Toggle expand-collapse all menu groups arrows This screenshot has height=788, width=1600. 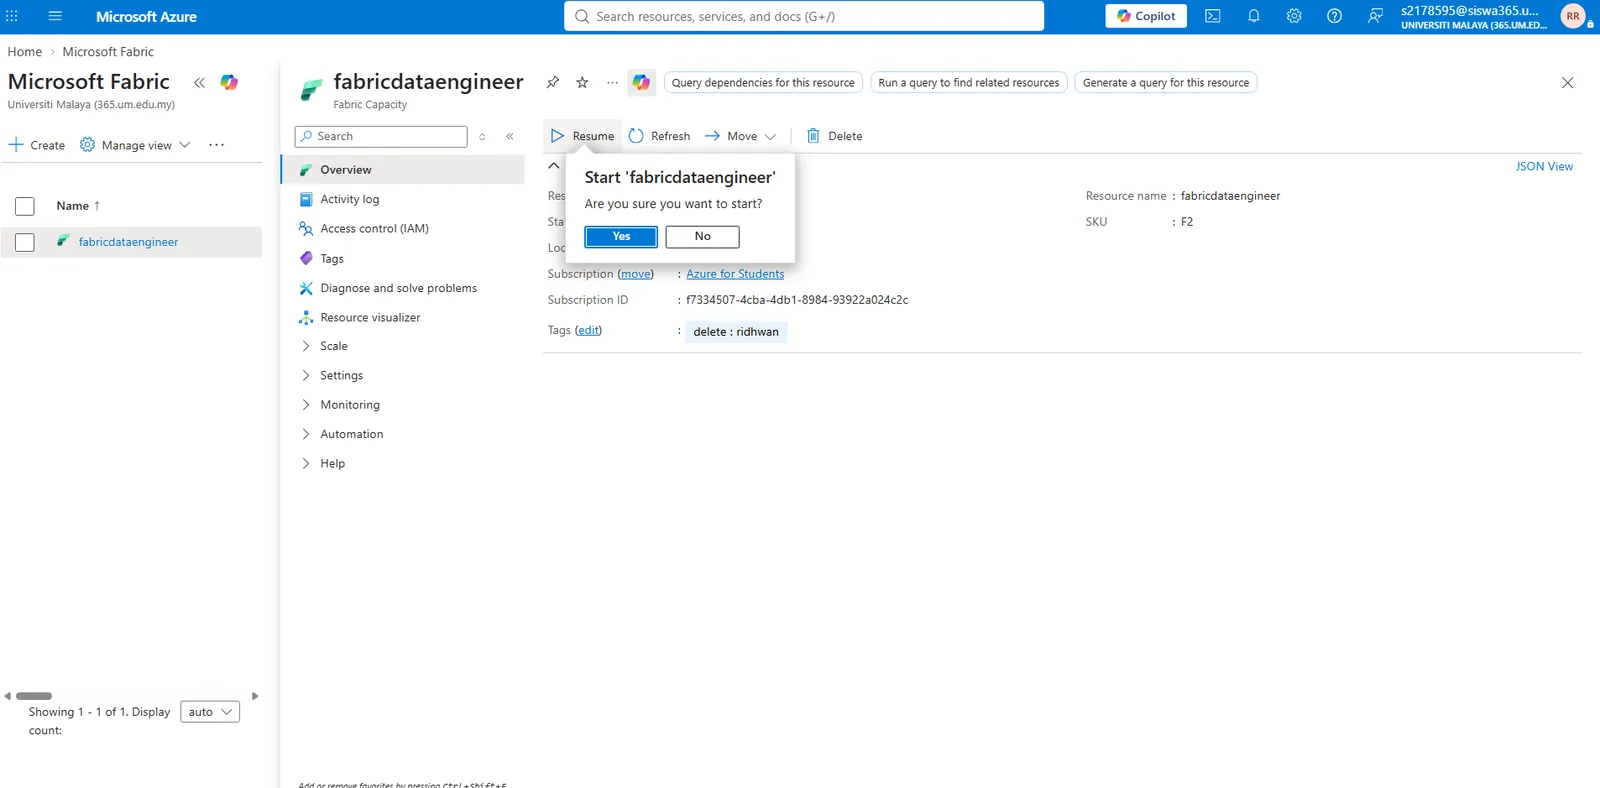point(482,136)
